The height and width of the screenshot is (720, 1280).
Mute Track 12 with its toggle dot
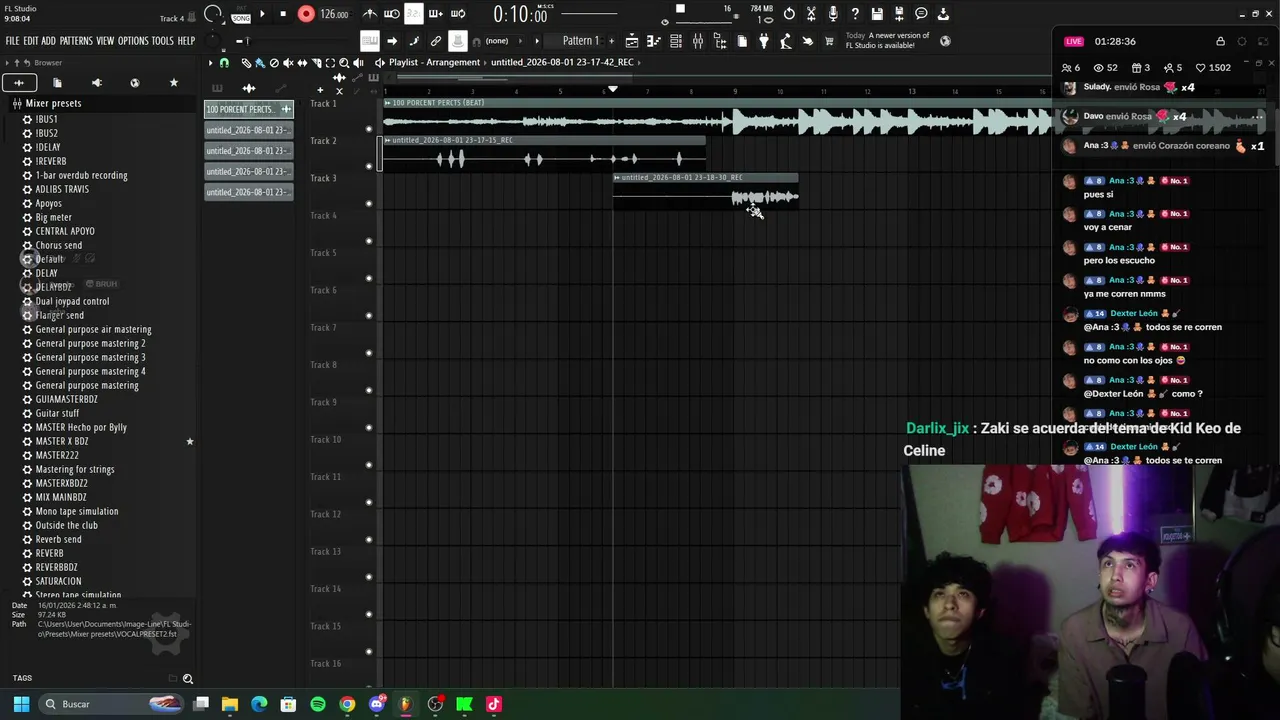369,540
